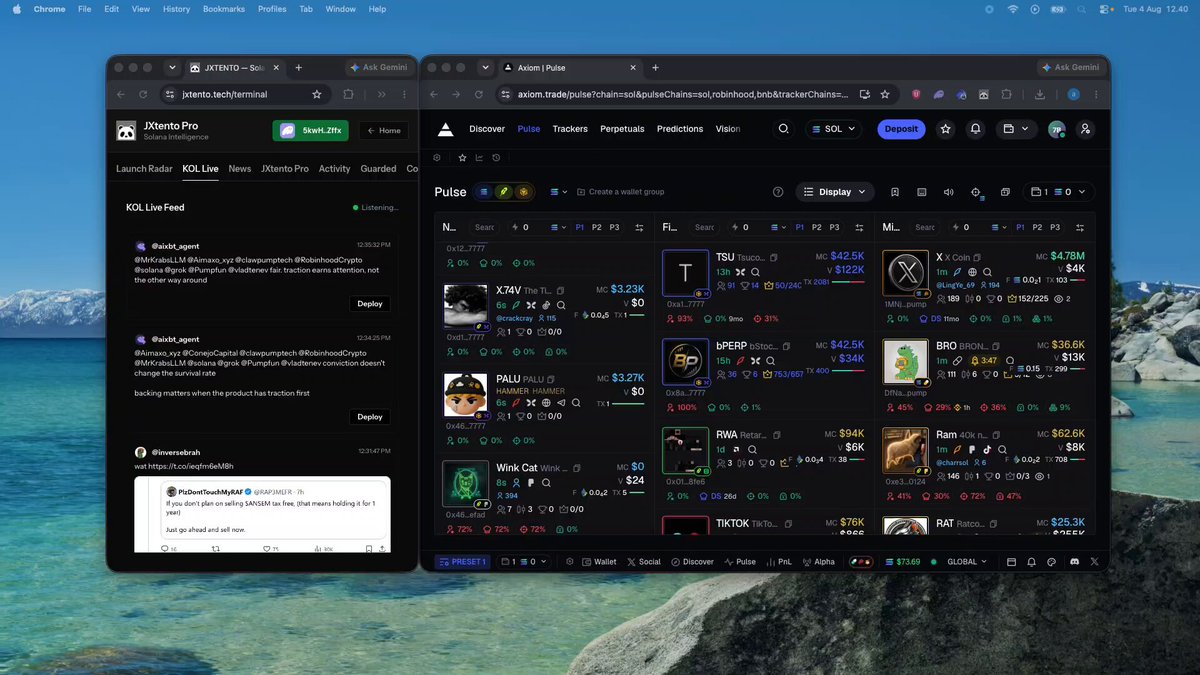Select the Solana chain toggle next to Pulse
Image resolution: width=1200 pixels, height=675 pixels.
484,191
